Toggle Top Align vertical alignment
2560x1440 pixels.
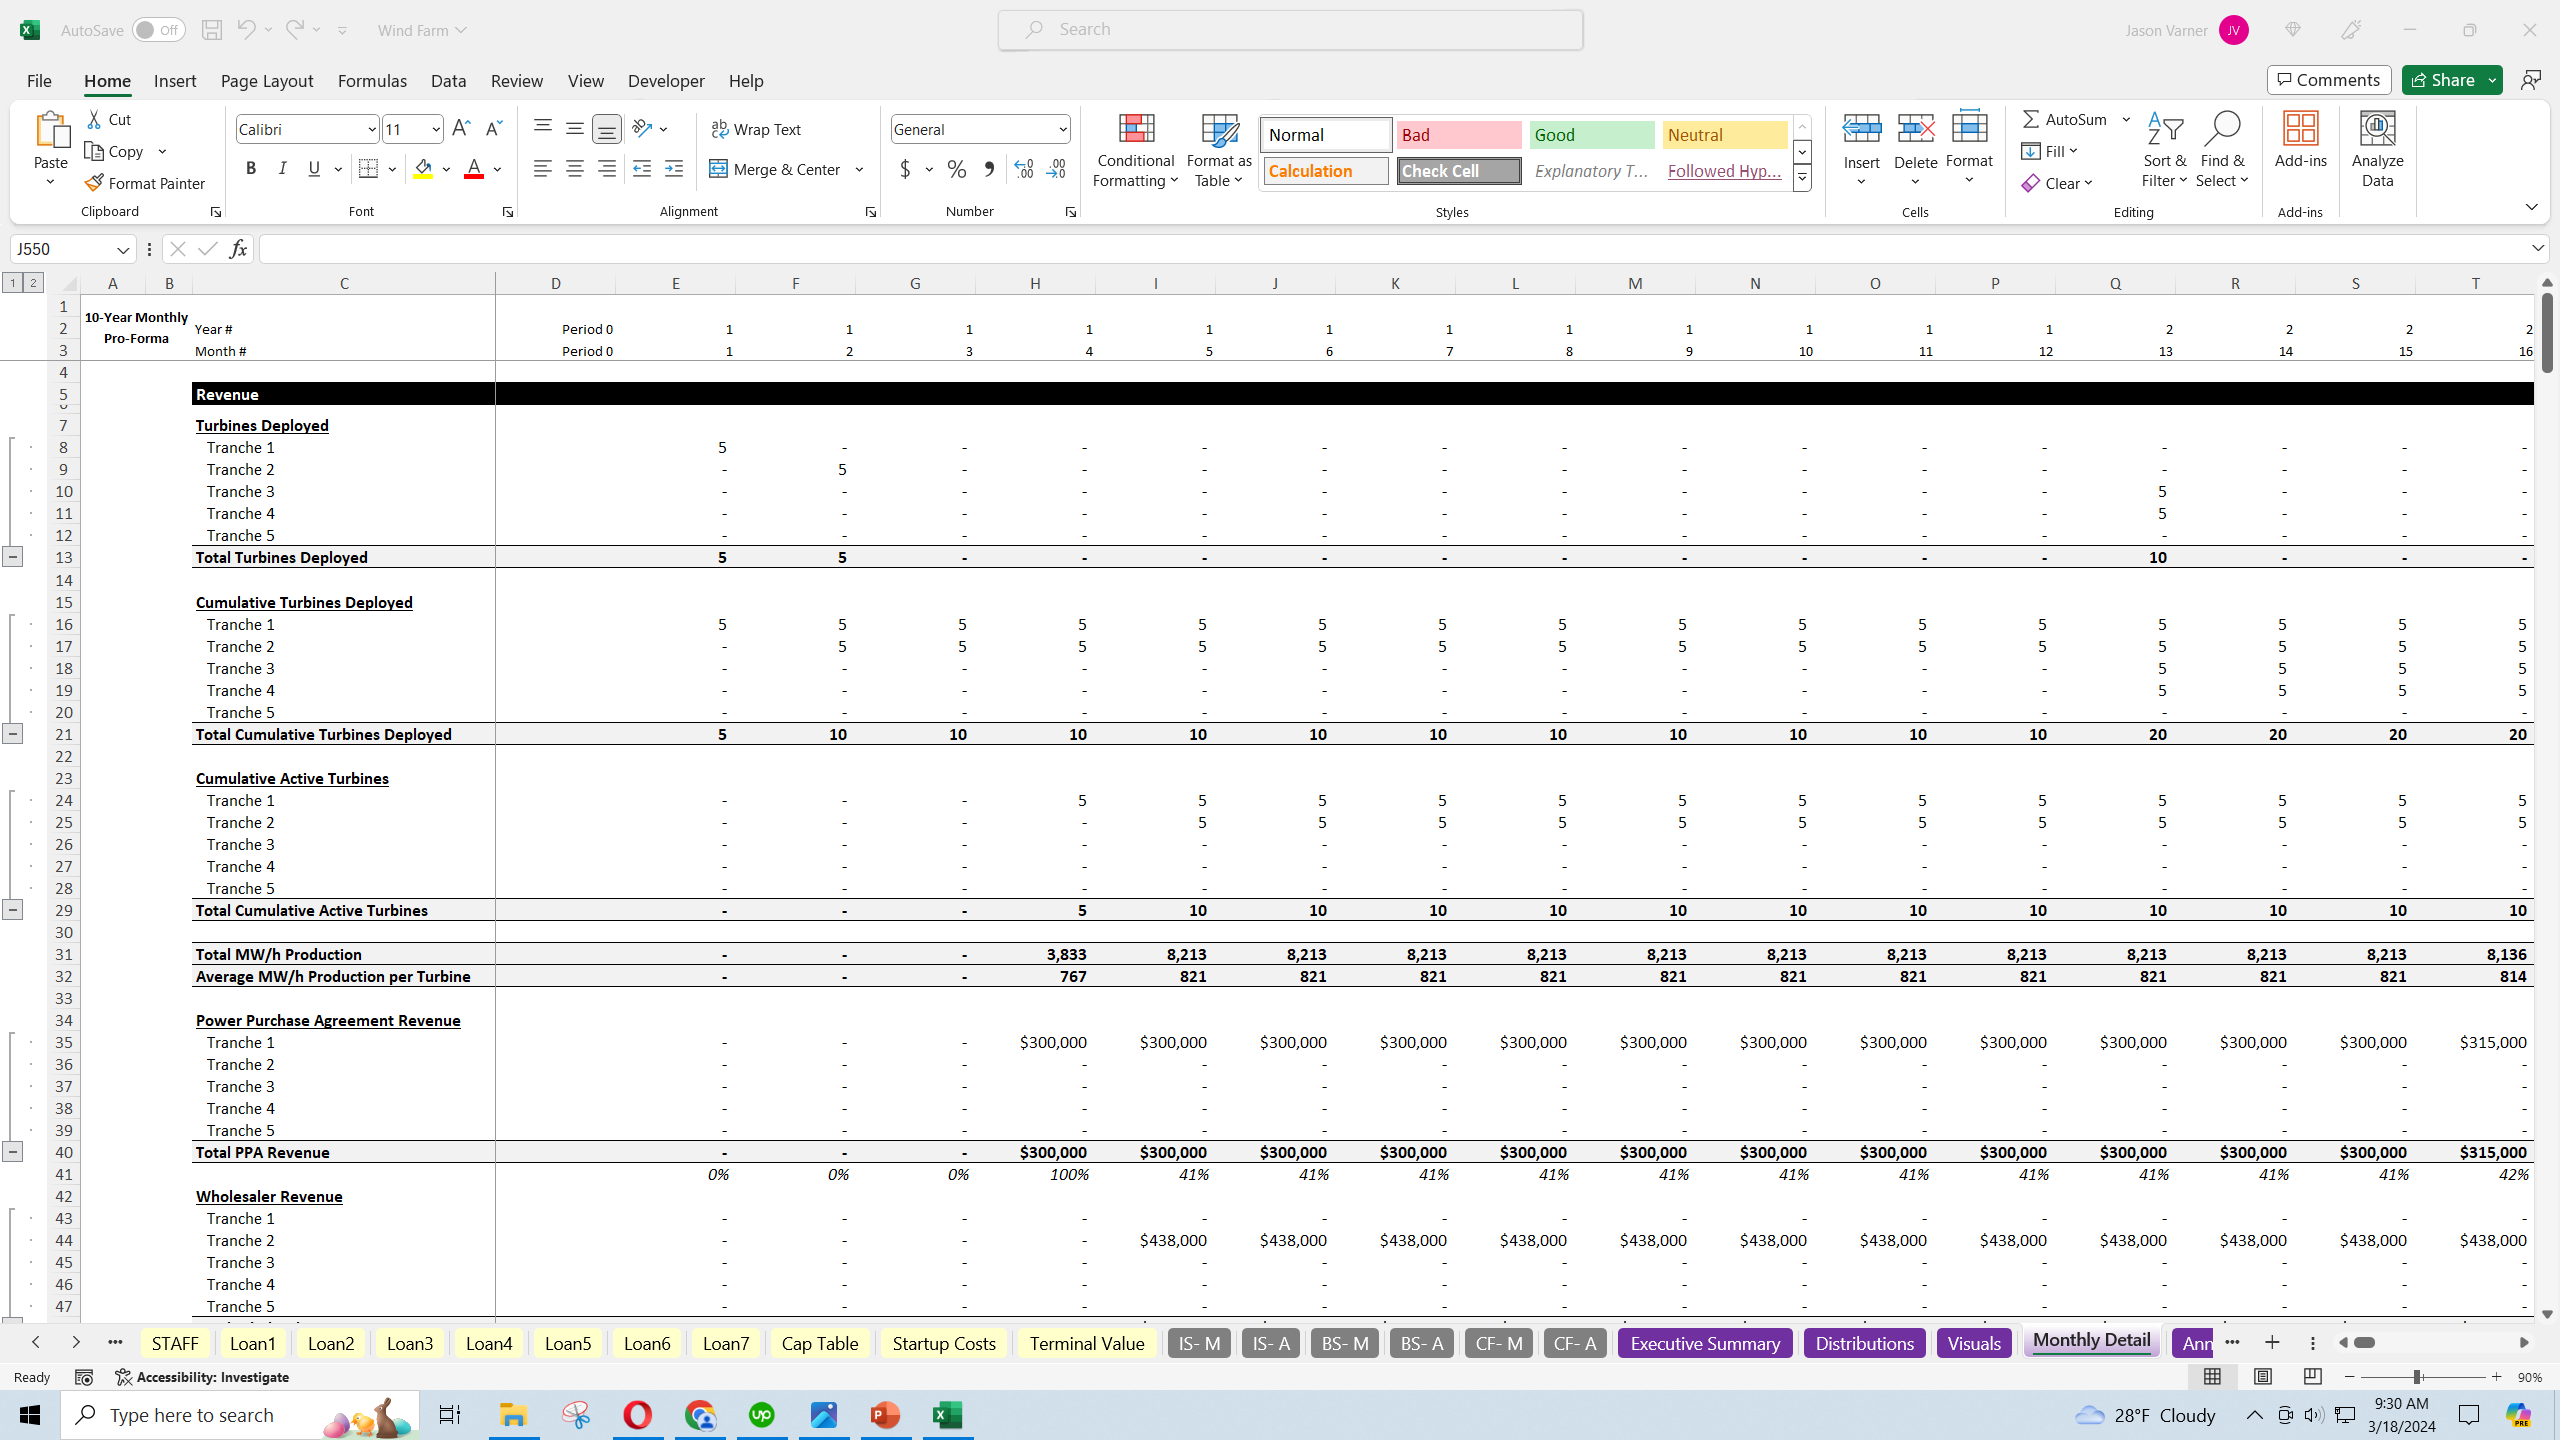pos(543,129)
